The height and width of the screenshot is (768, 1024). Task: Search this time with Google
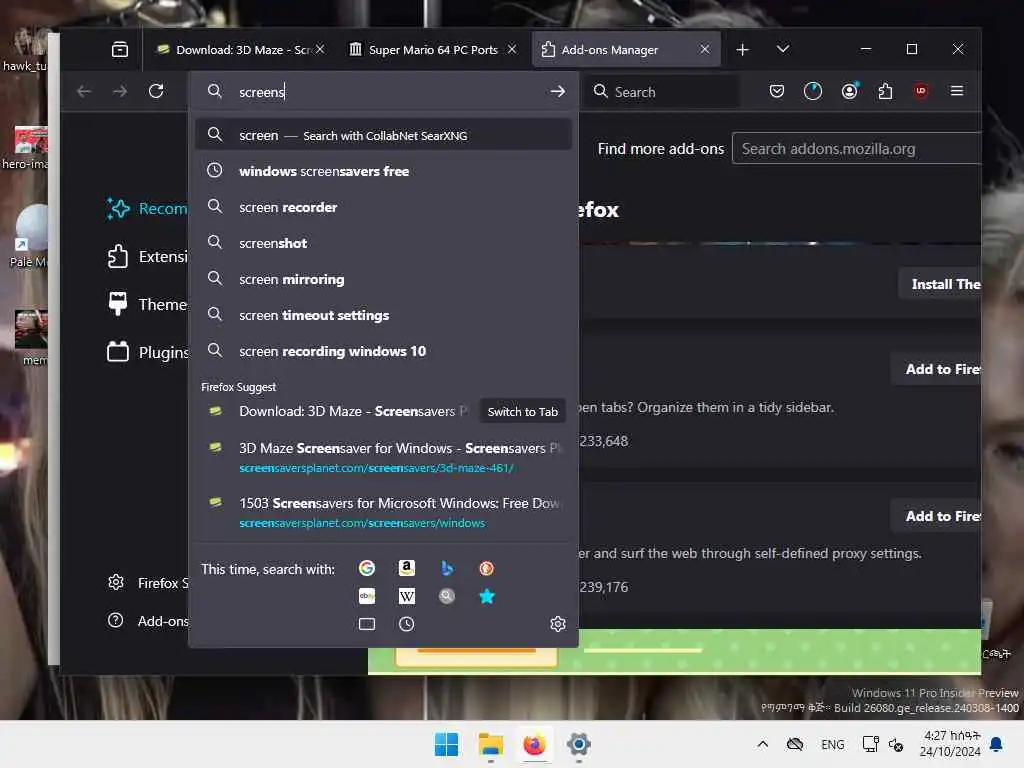[x=367, y=568]
